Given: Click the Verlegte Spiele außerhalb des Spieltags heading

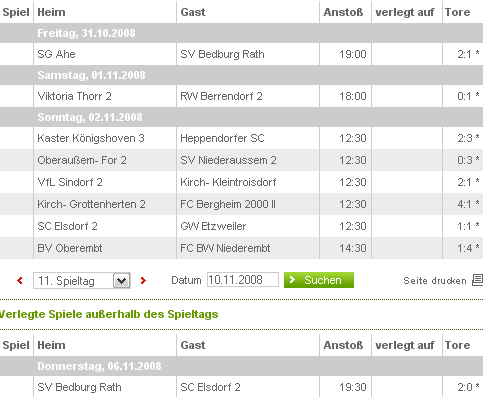Looking at the screenshot, I should (109, 314).
